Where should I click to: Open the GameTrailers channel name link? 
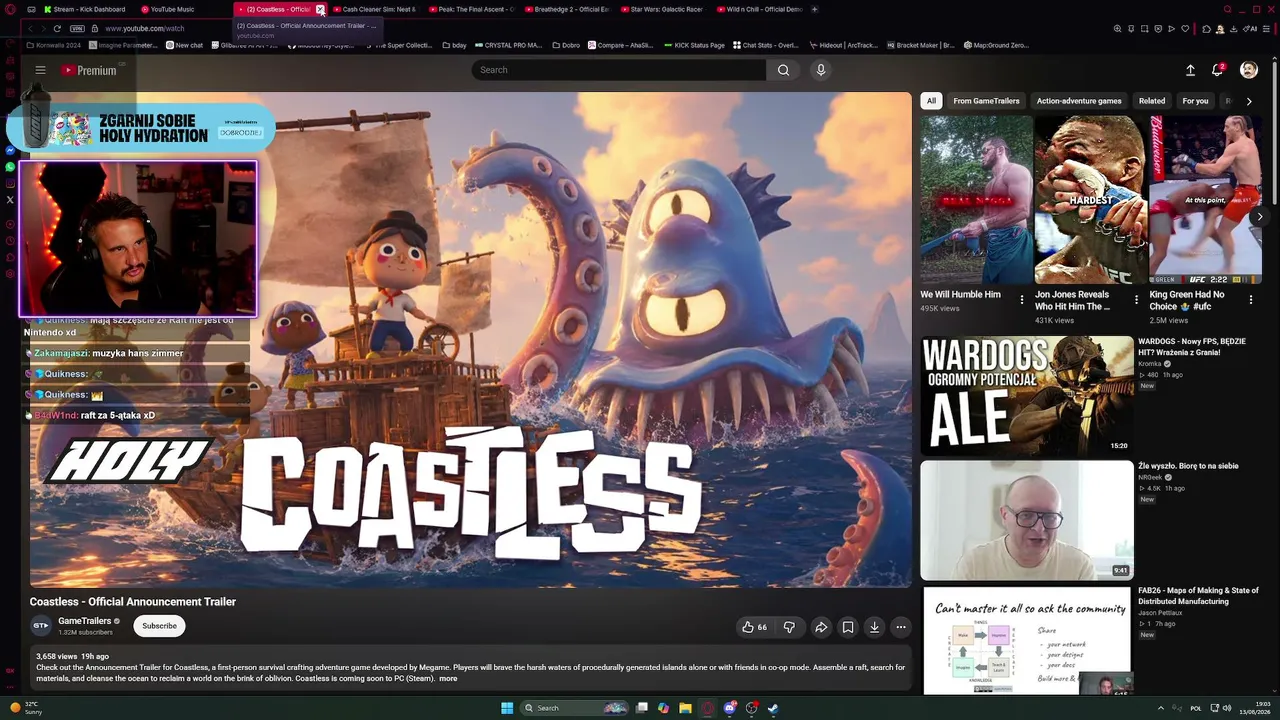click(84, 621)
